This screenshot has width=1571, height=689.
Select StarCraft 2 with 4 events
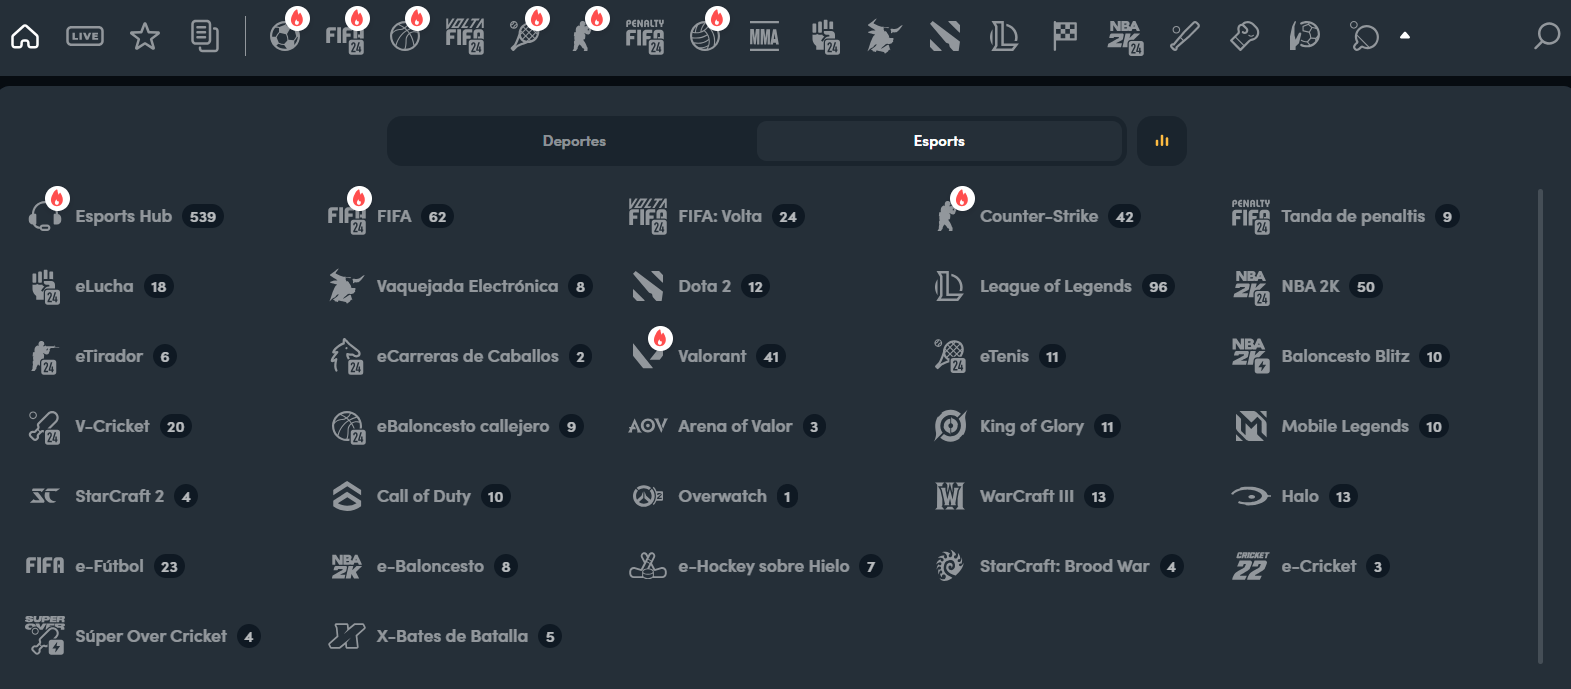pyautogui.click(x=113, y=496)
